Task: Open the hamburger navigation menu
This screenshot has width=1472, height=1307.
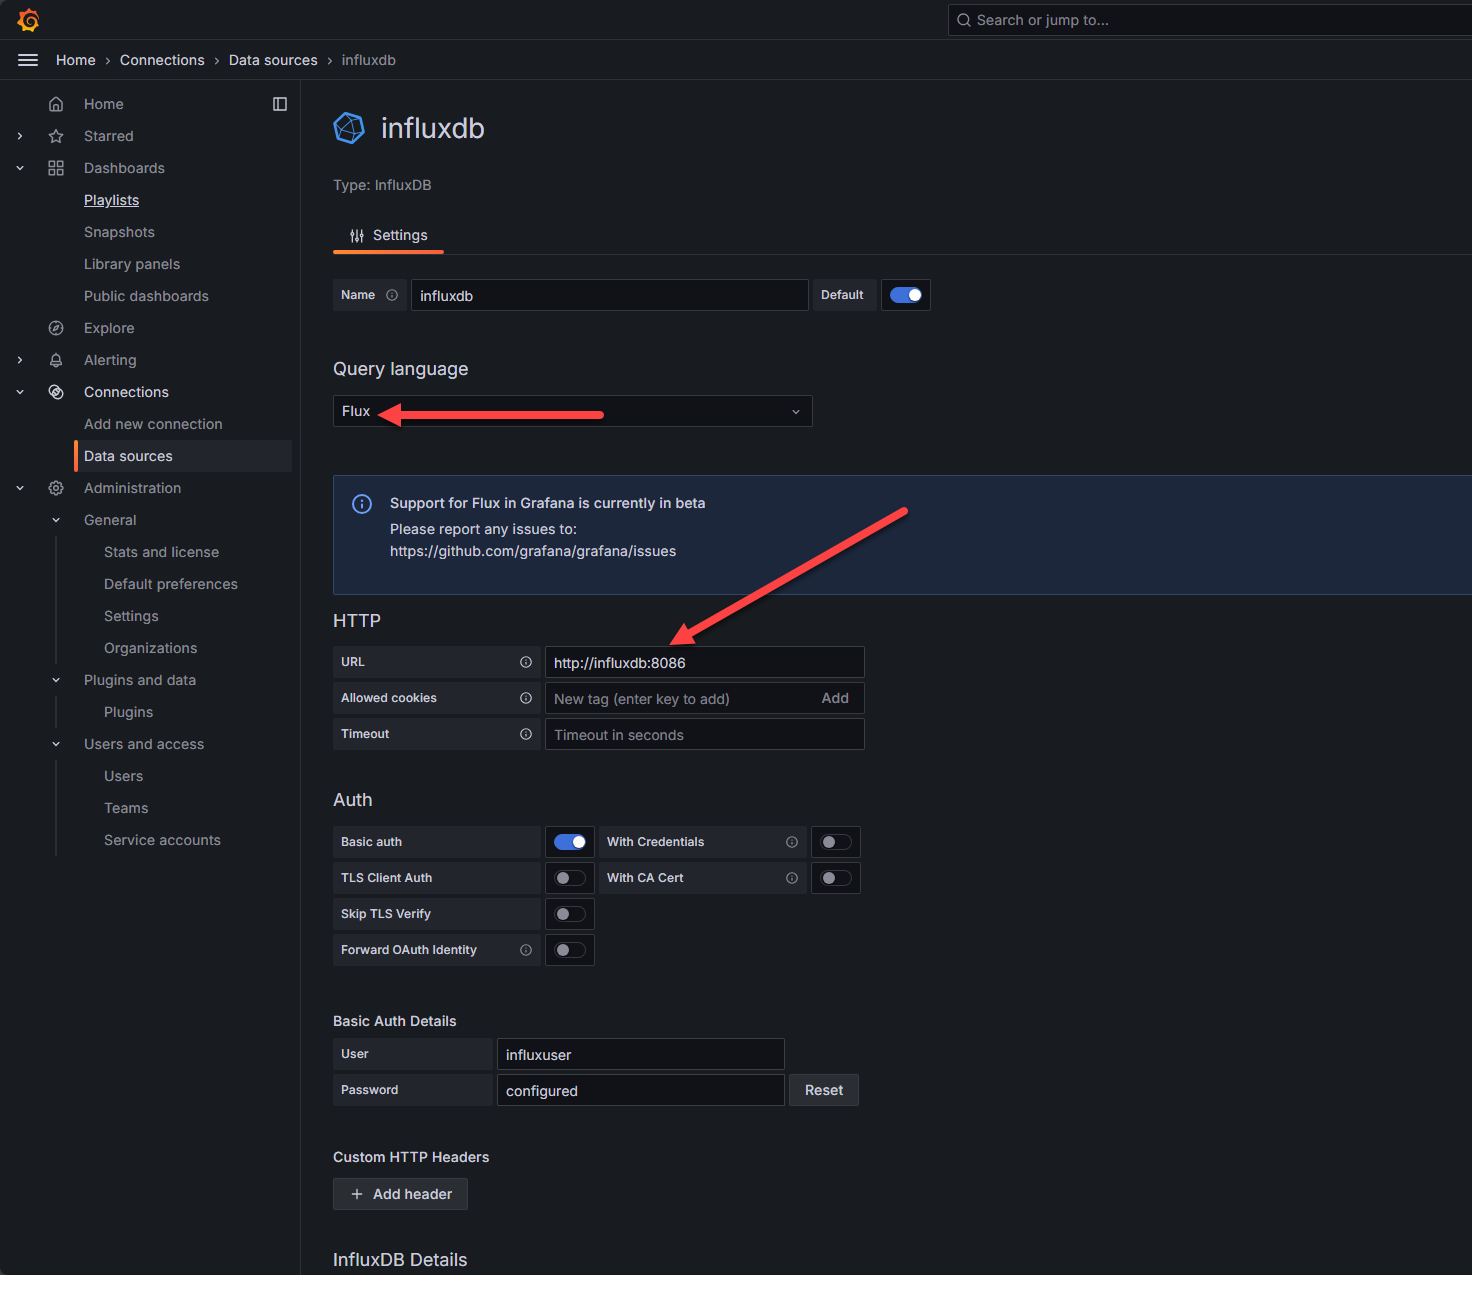Action: click(28, 60)
